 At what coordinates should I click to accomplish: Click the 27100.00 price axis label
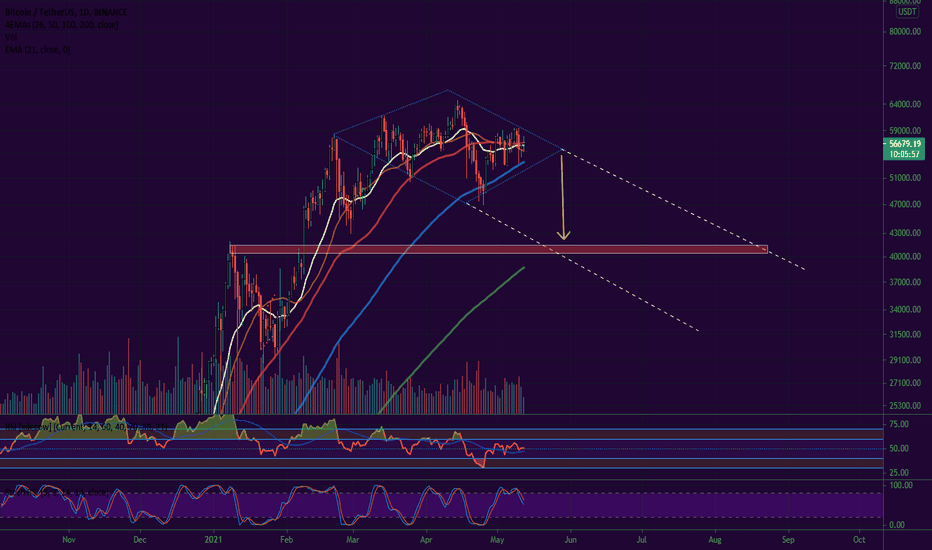[905, 383]
